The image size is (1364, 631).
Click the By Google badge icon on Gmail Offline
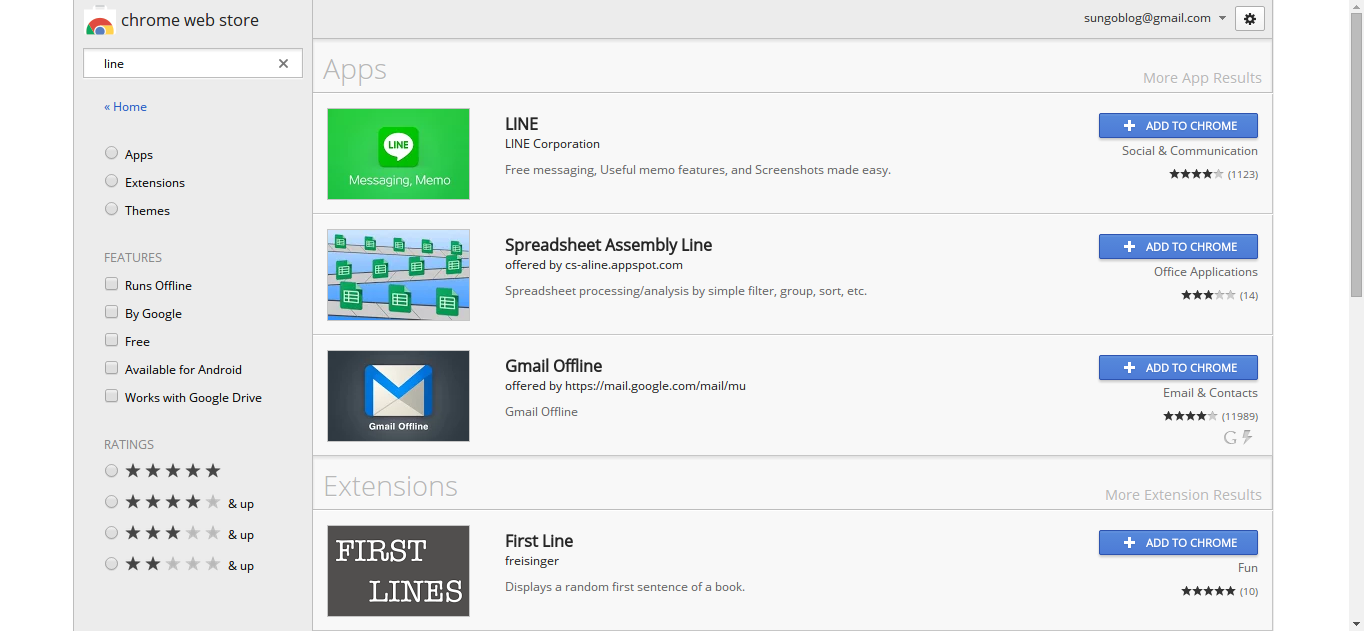click(1230, 437)
